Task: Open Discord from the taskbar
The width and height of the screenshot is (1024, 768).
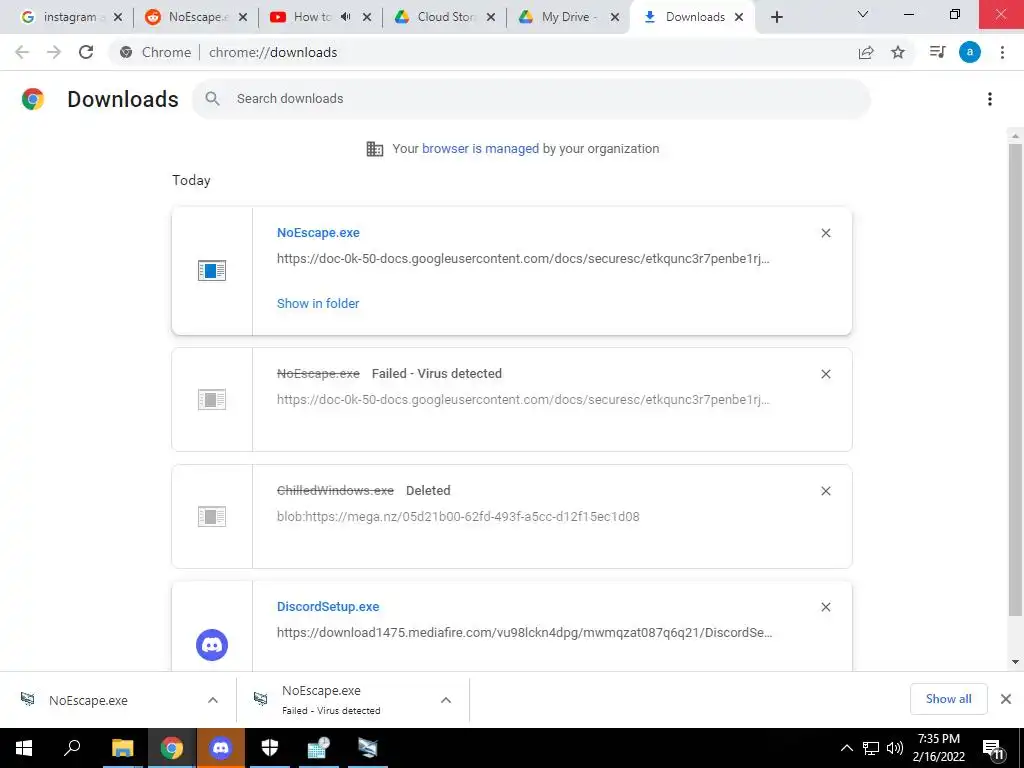Action: tap(221, 748)
